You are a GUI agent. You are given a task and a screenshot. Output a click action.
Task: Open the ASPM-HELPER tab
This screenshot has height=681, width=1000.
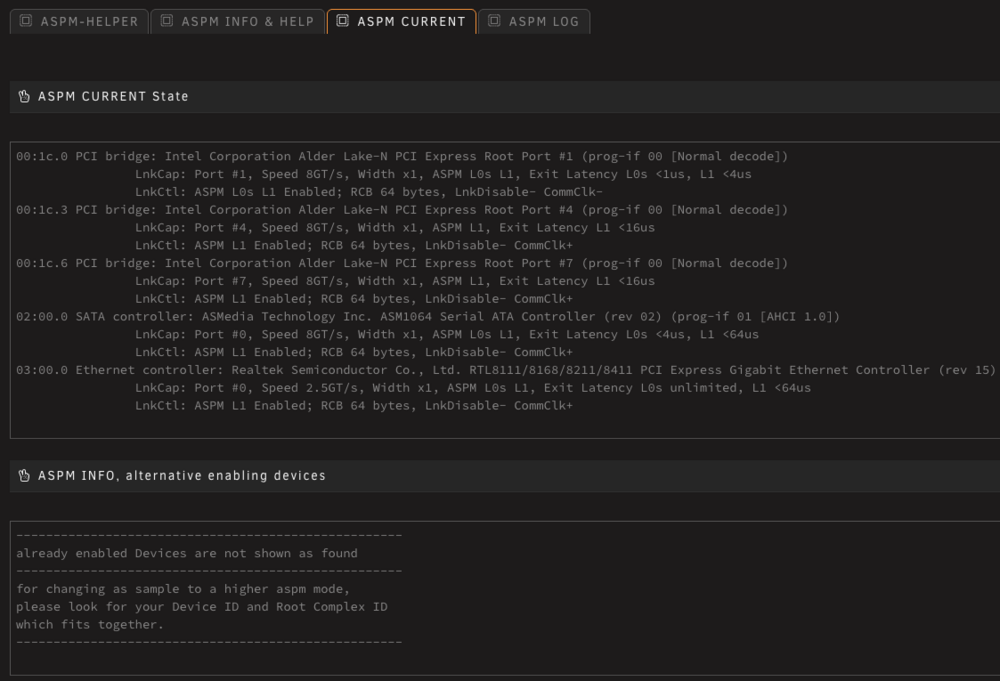tap(79, 22)
